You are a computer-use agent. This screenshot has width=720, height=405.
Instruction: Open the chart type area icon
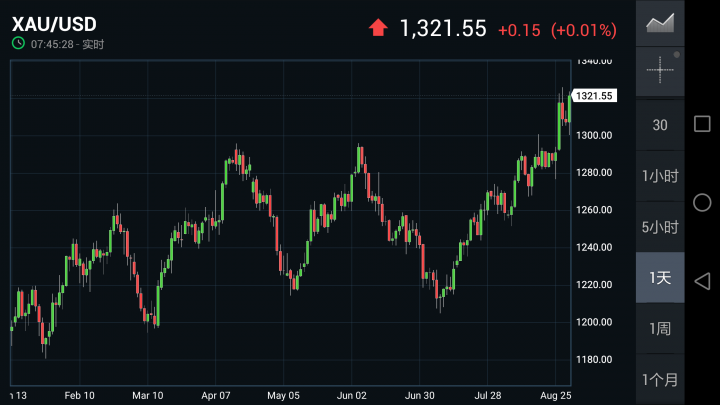click(x=660, y=23)
